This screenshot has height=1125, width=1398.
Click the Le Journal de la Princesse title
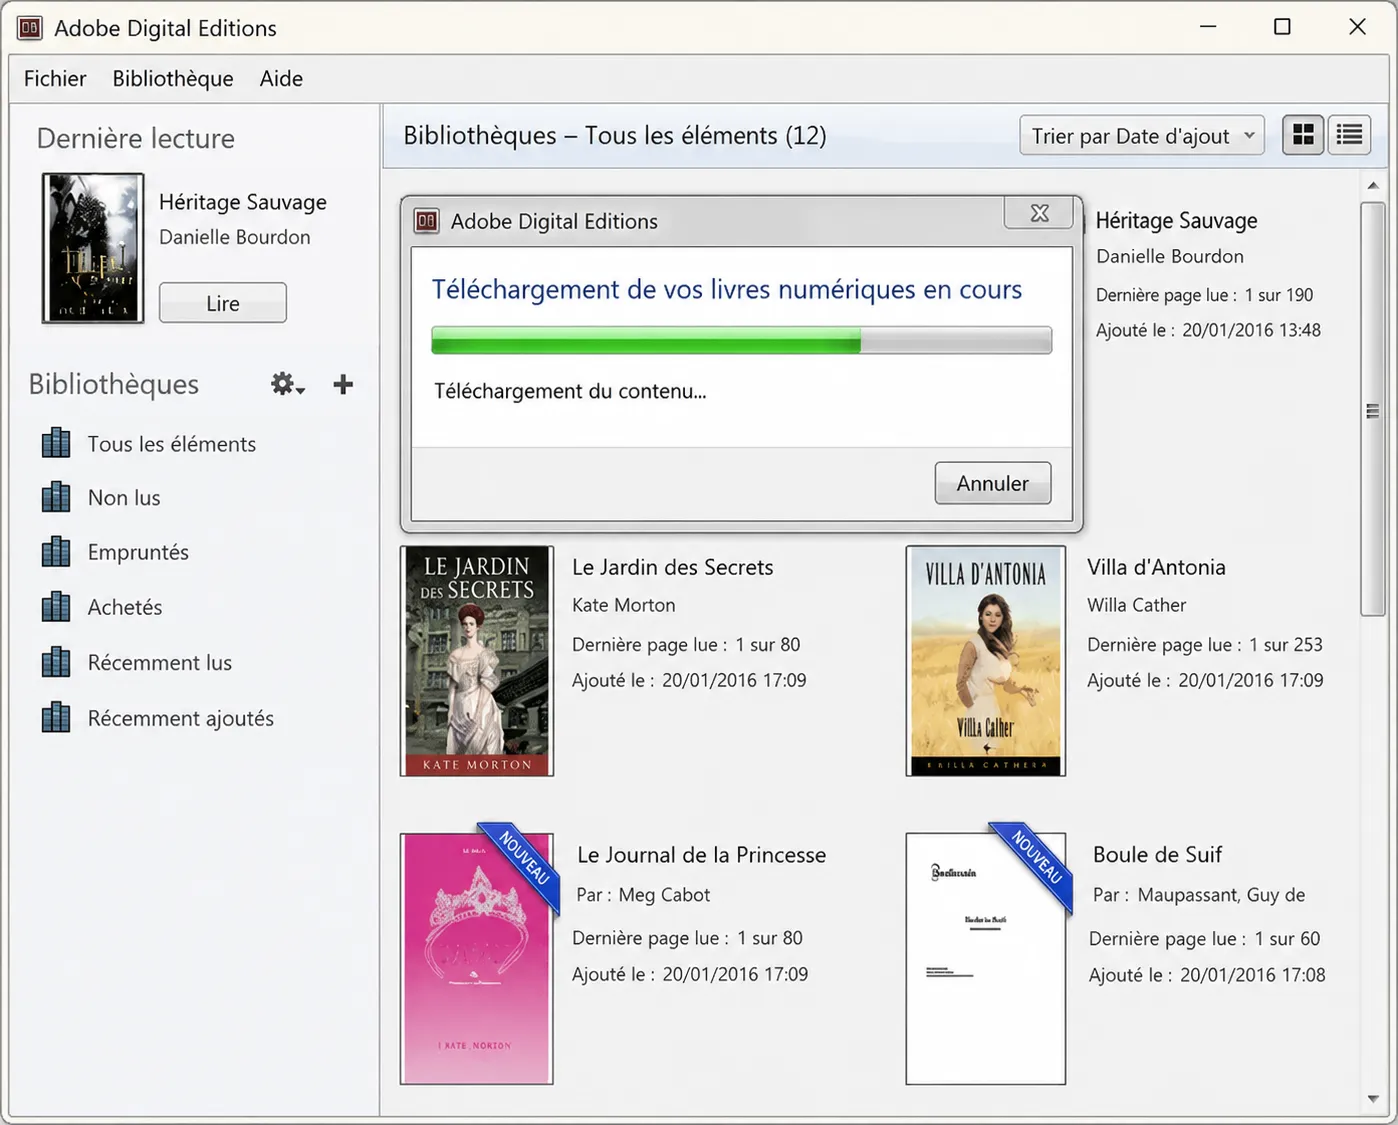click(702, 855)
